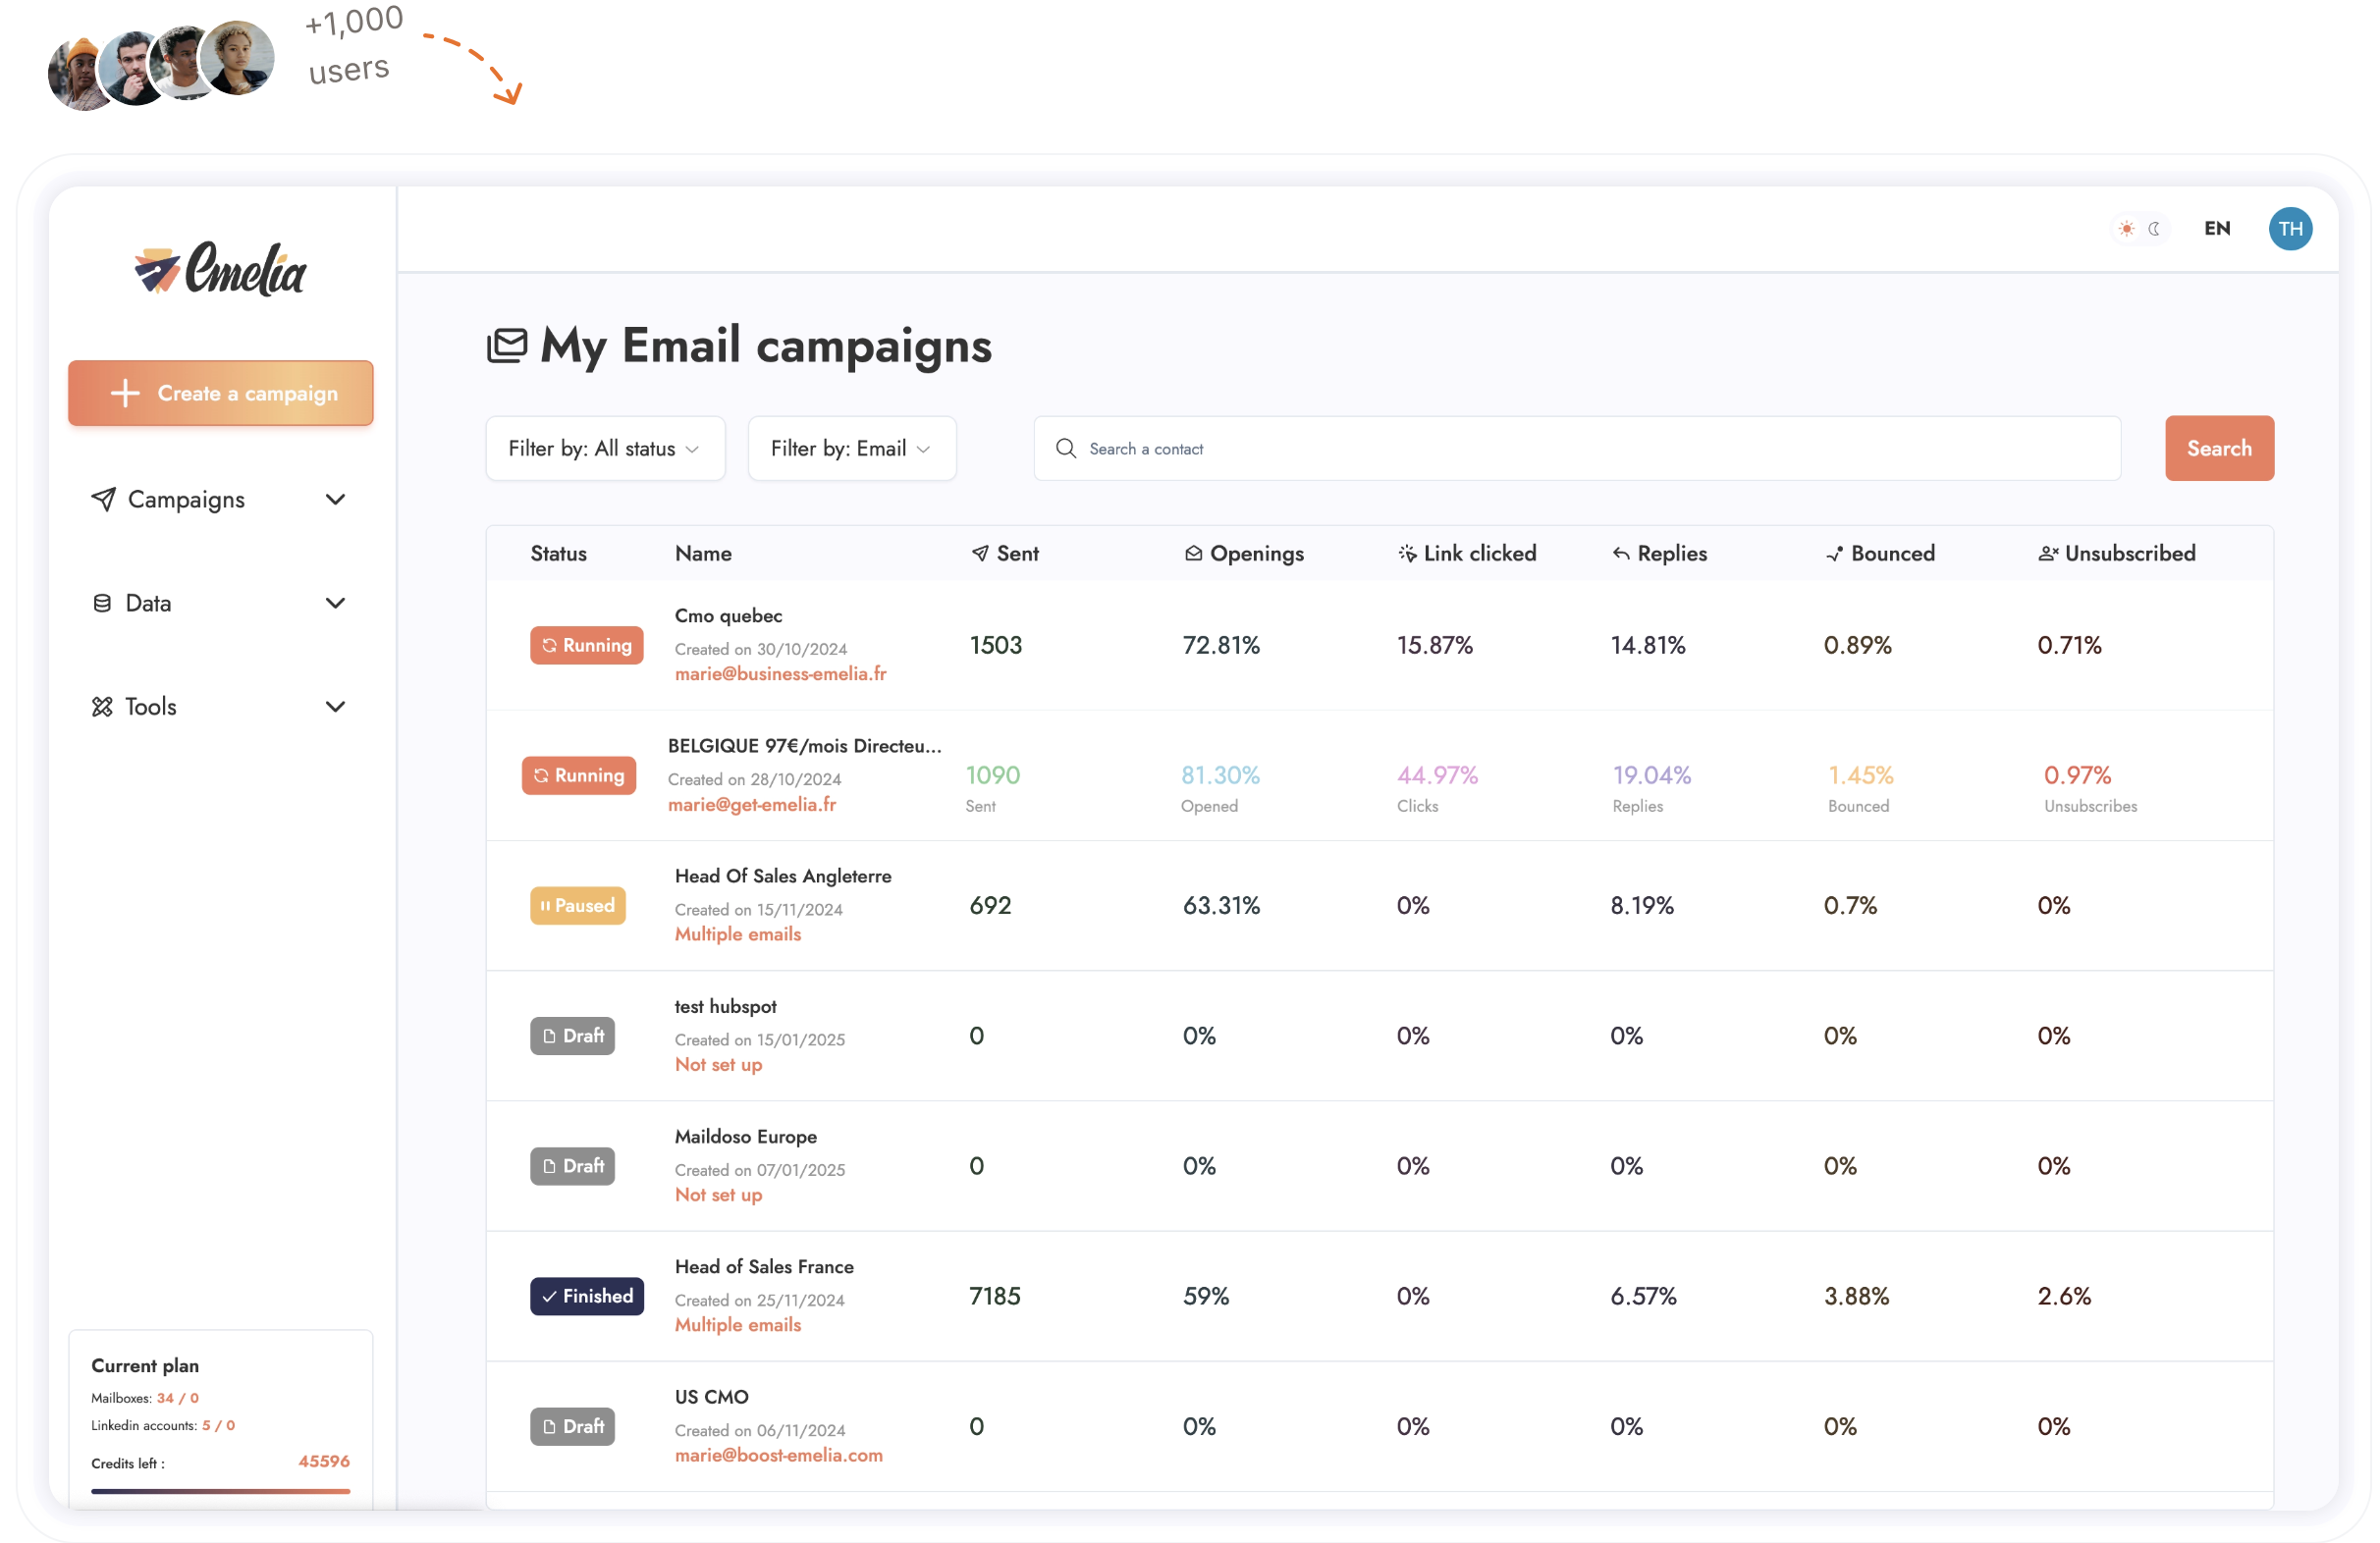
Task: Open Head of Sales France campaign name
Action: coord(764,1267)
